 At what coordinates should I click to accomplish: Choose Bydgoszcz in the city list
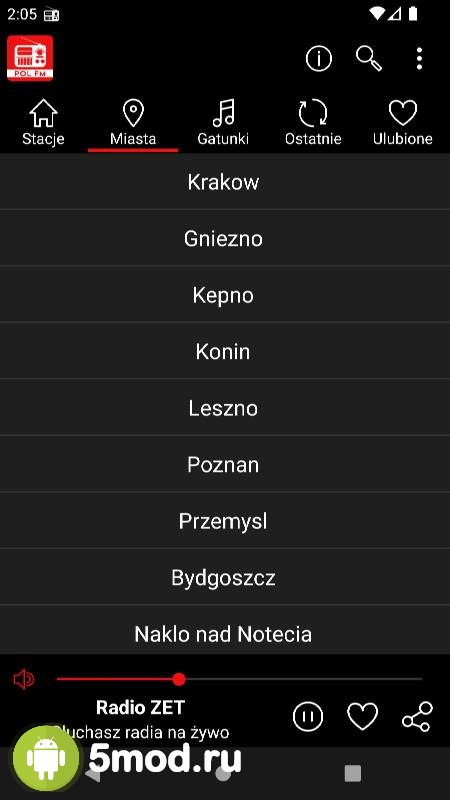point(225,578)
